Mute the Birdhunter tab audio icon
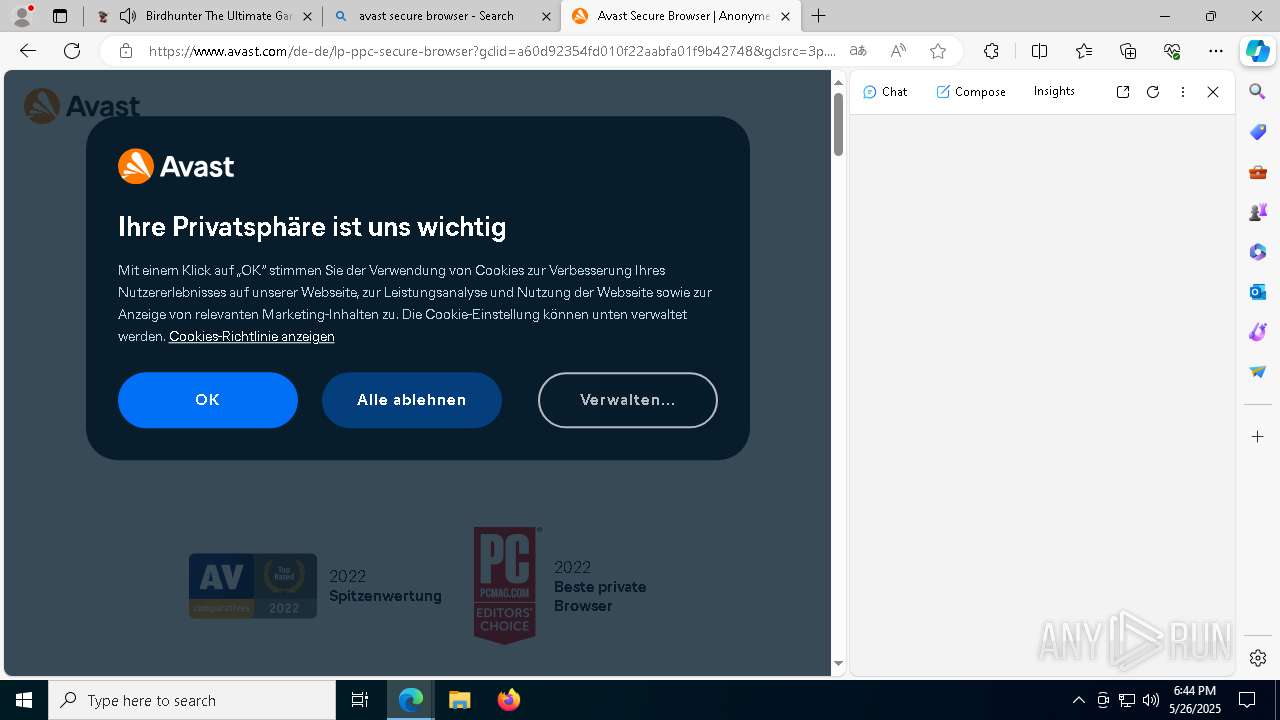1280x720 pixels. coord(128,16)
